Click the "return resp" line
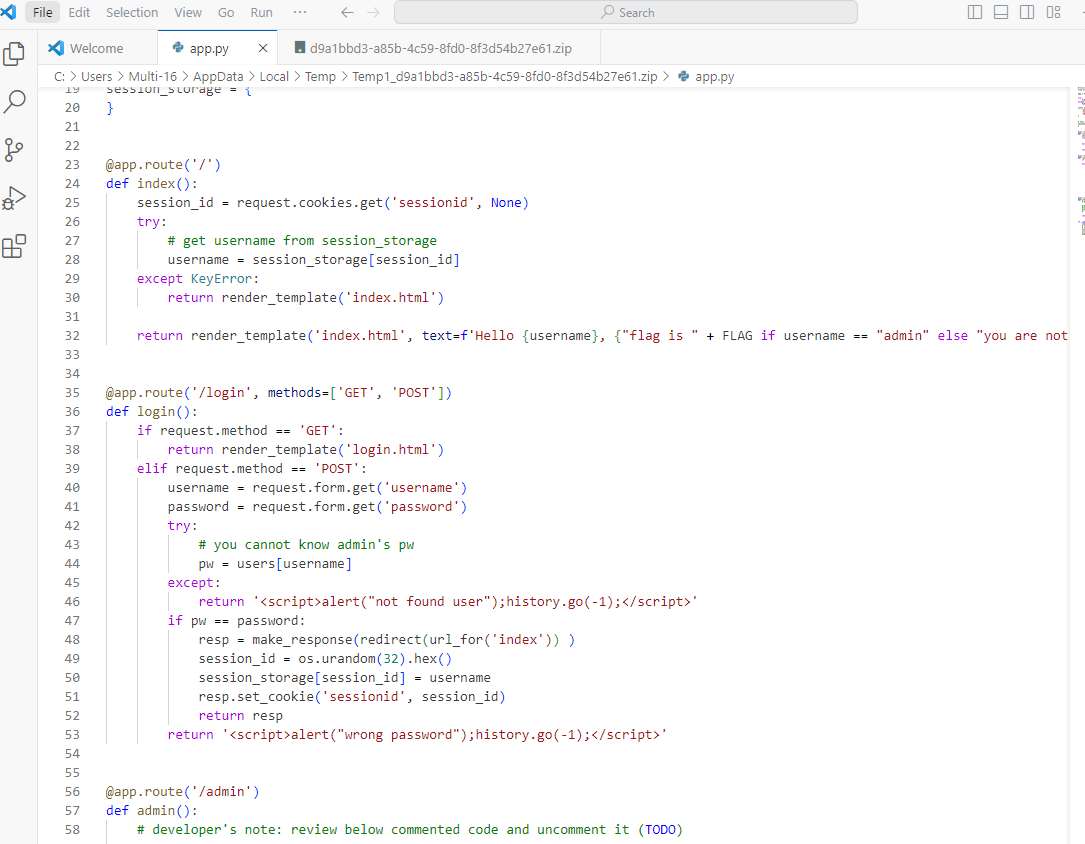This screenshot has width=1085, height=844. 240,716
